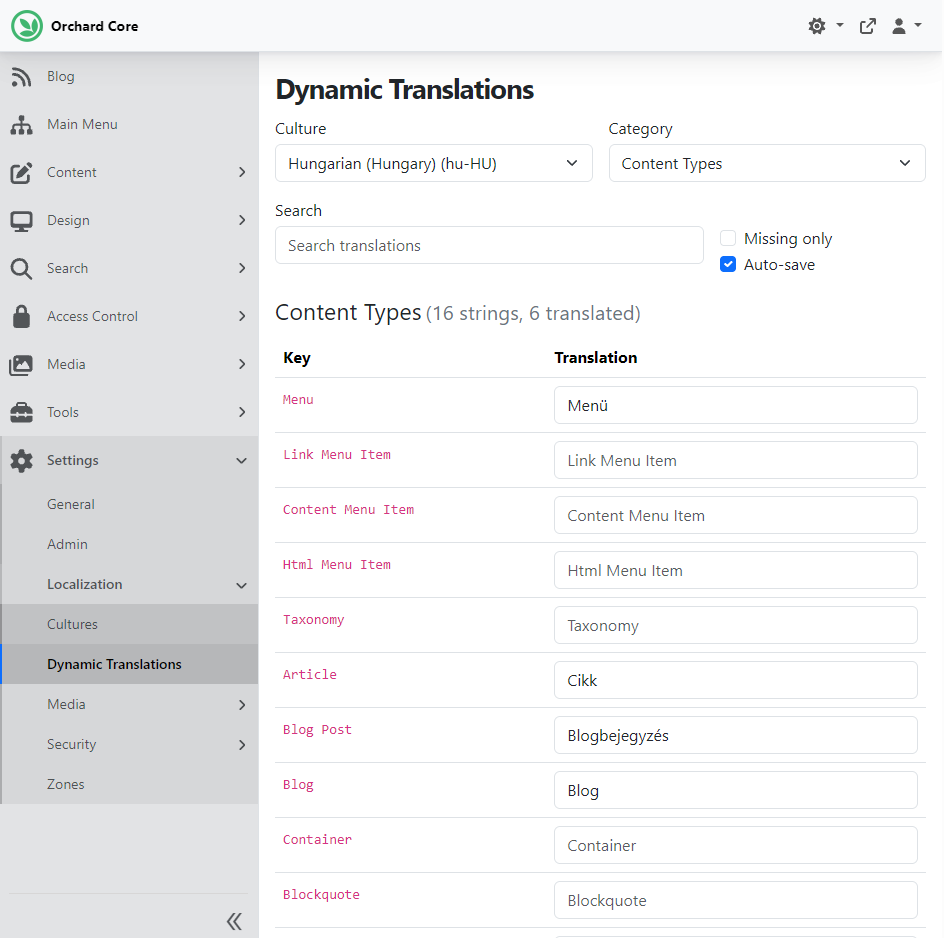Edit the Link Menu Item translation field

(736, 461)
